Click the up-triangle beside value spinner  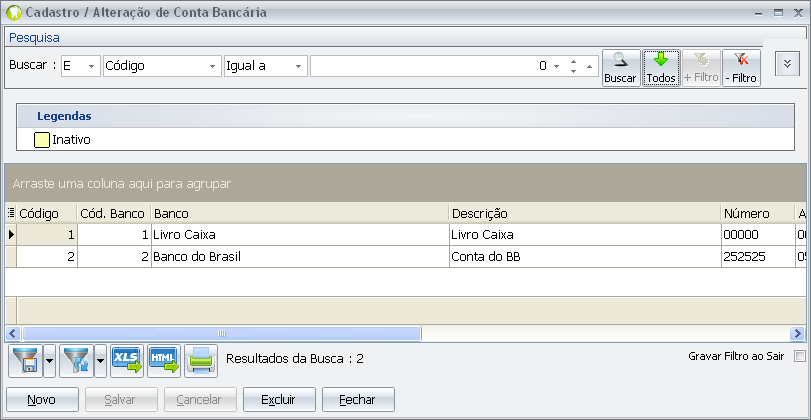[589, 66]
